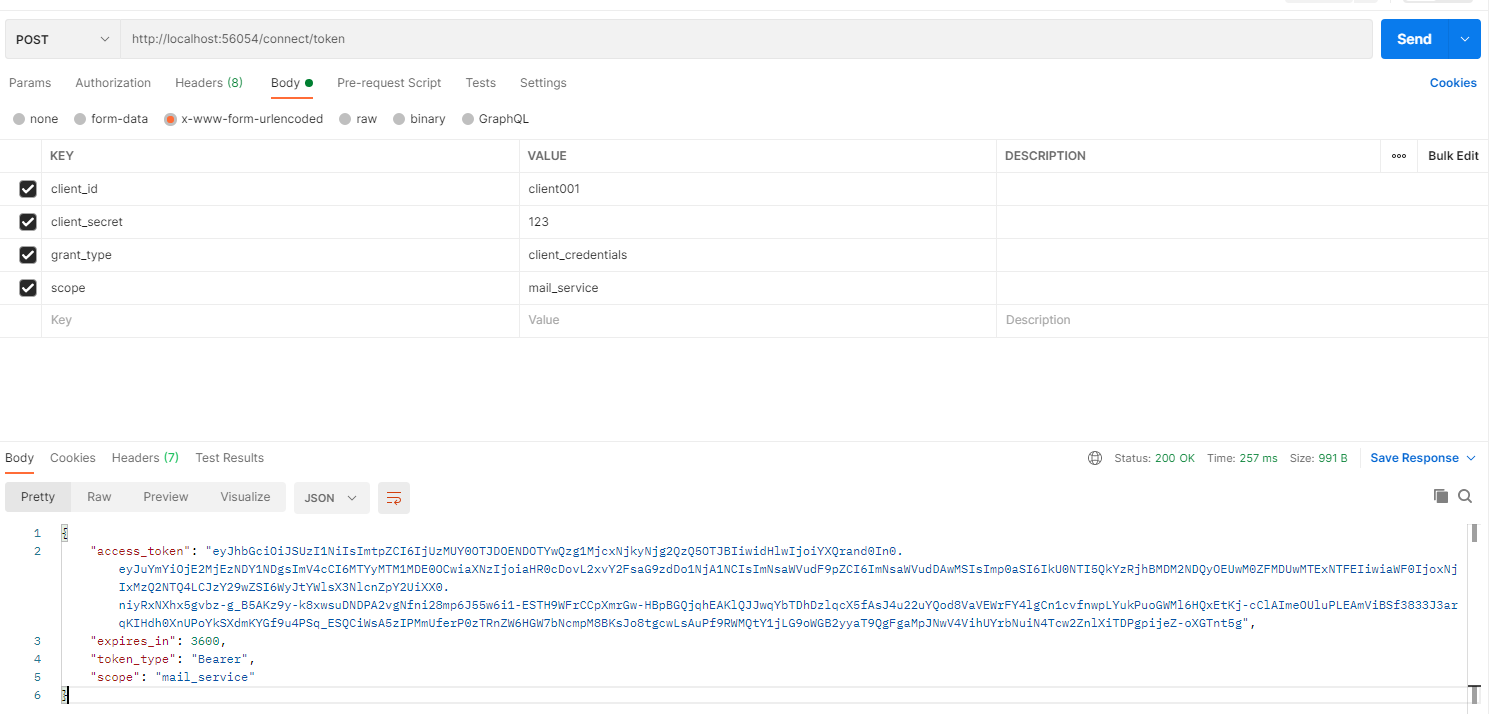
Task: Open the request Headers (8) tab
Action: (209, 83)
